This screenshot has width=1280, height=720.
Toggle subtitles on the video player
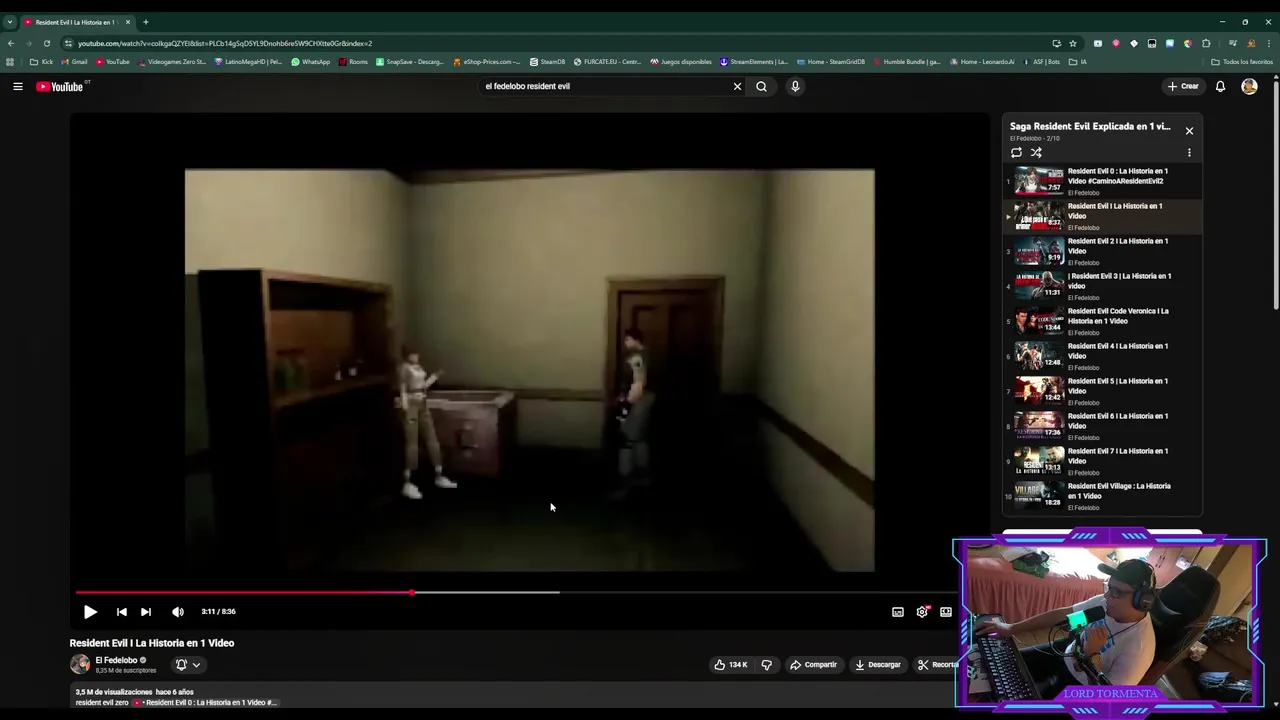point(898,612)
